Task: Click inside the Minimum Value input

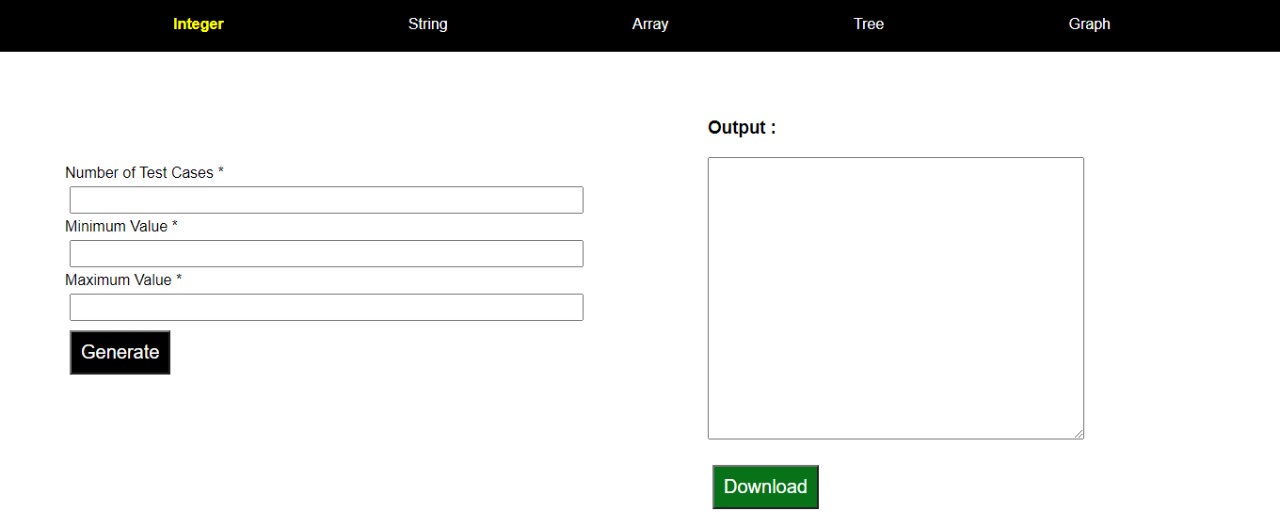Action: (326, 254)
